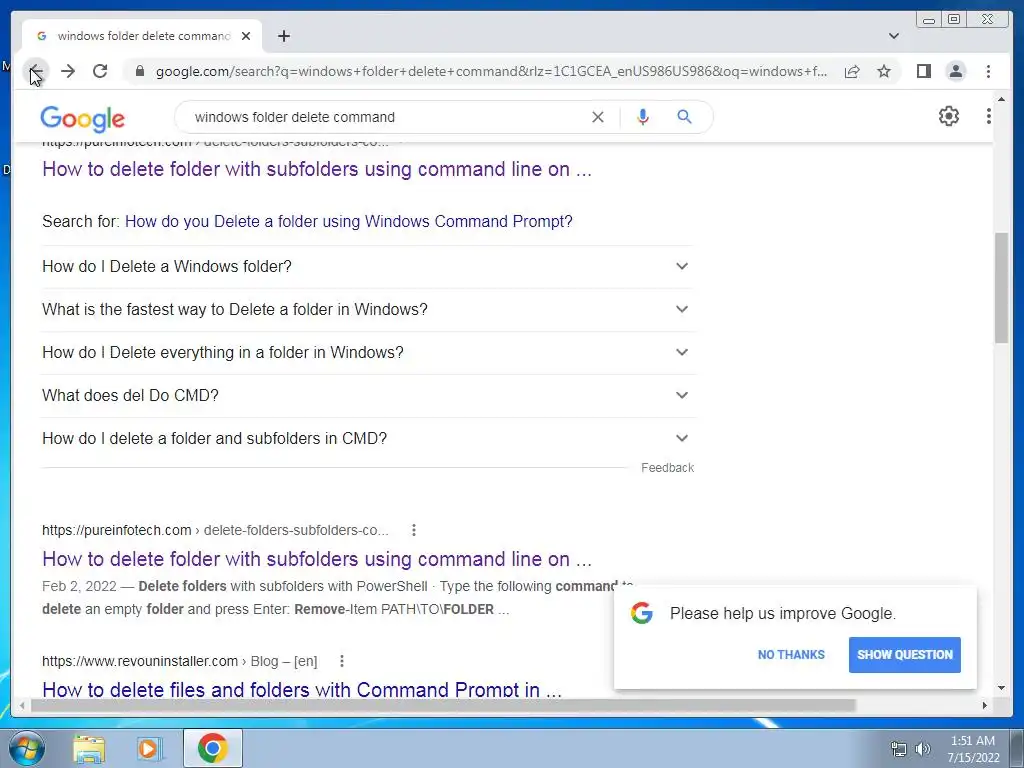Go to Google home via the logo

(82, 118)
